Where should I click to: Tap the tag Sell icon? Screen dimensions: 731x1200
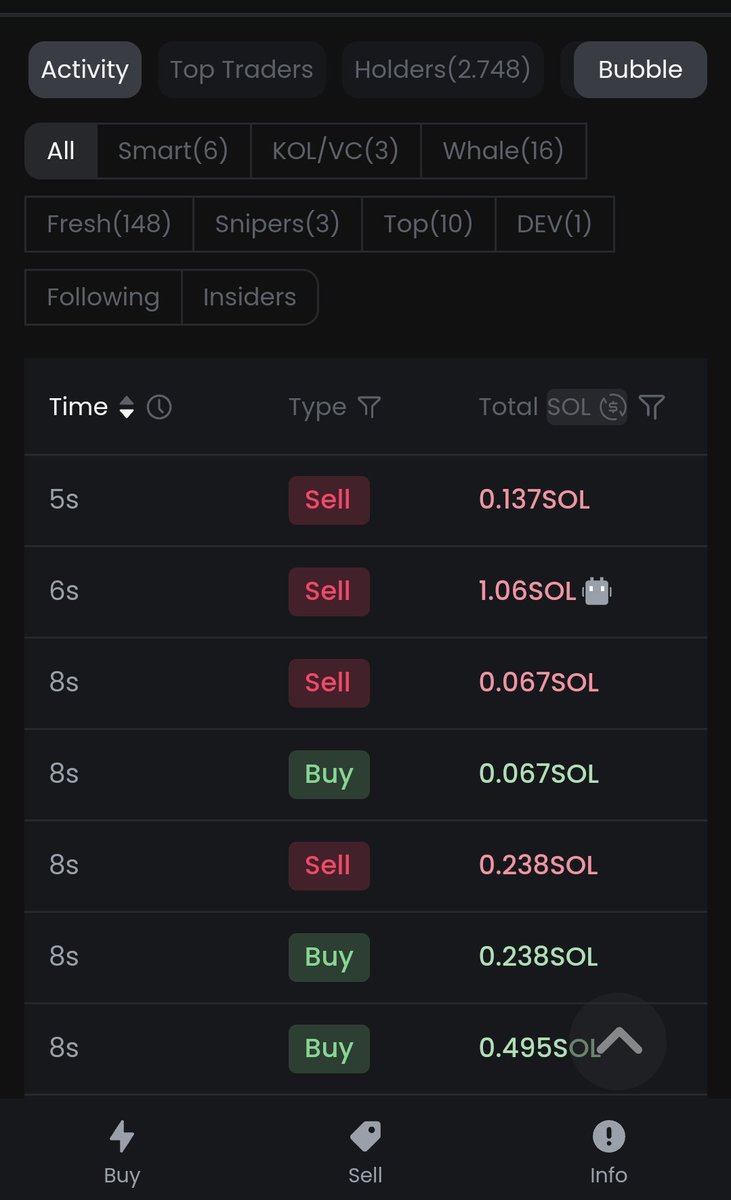tap(365, 1137)
